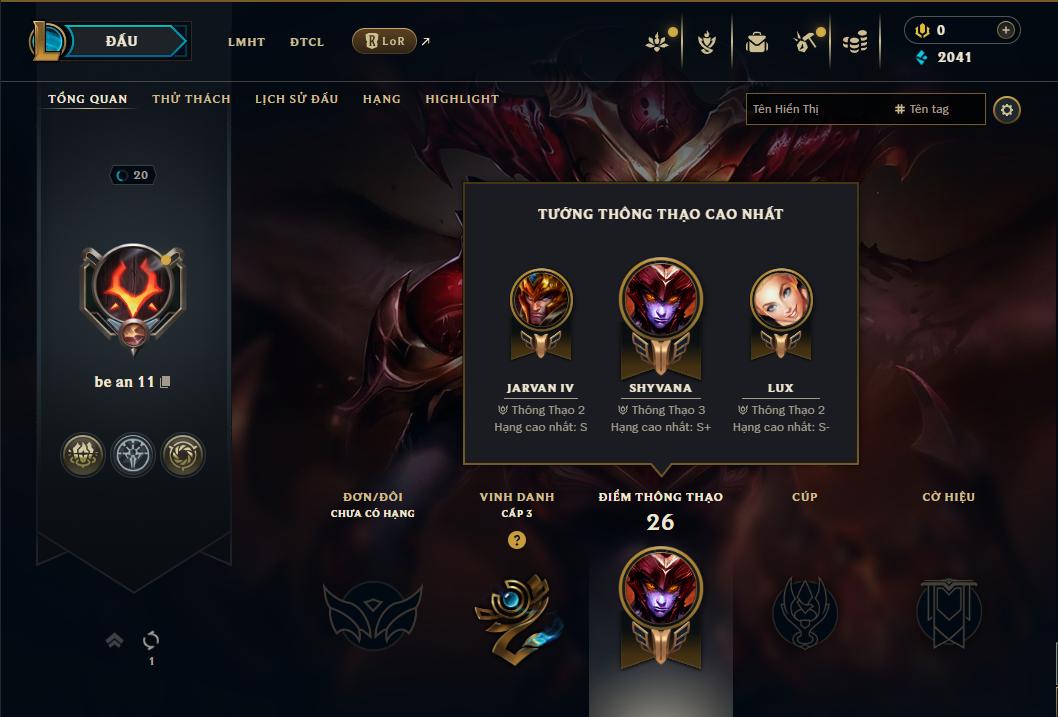The image size is (1058, 717).
Task: Open the loot inventory bag icon
Action: (756, 43)
